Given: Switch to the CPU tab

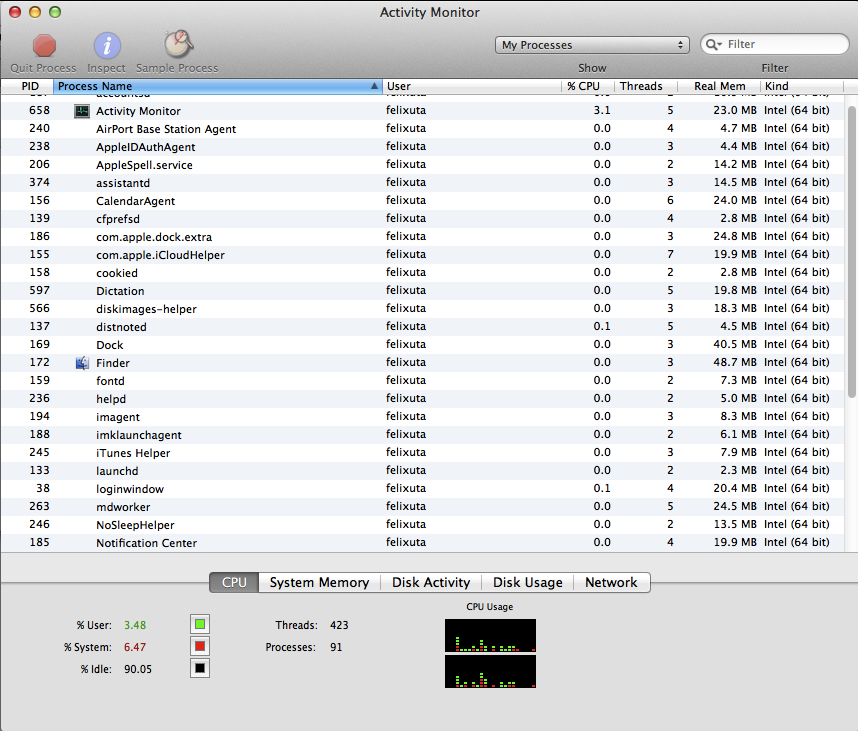Looking at the screenshot, I should [x=234, y=583].
